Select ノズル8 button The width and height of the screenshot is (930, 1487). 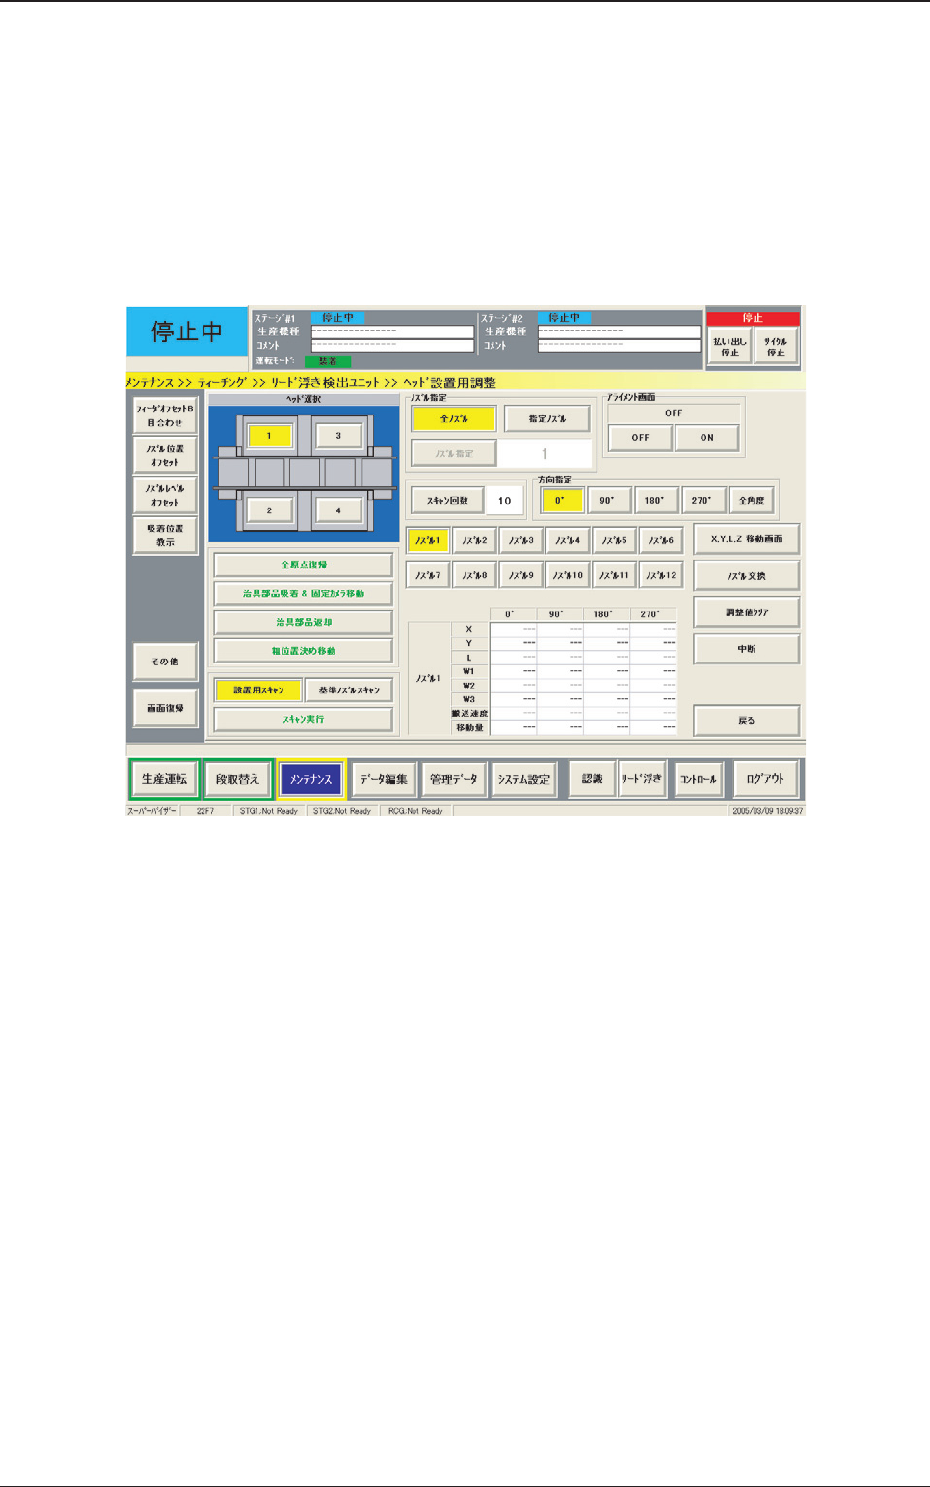(x=474, y=575)
